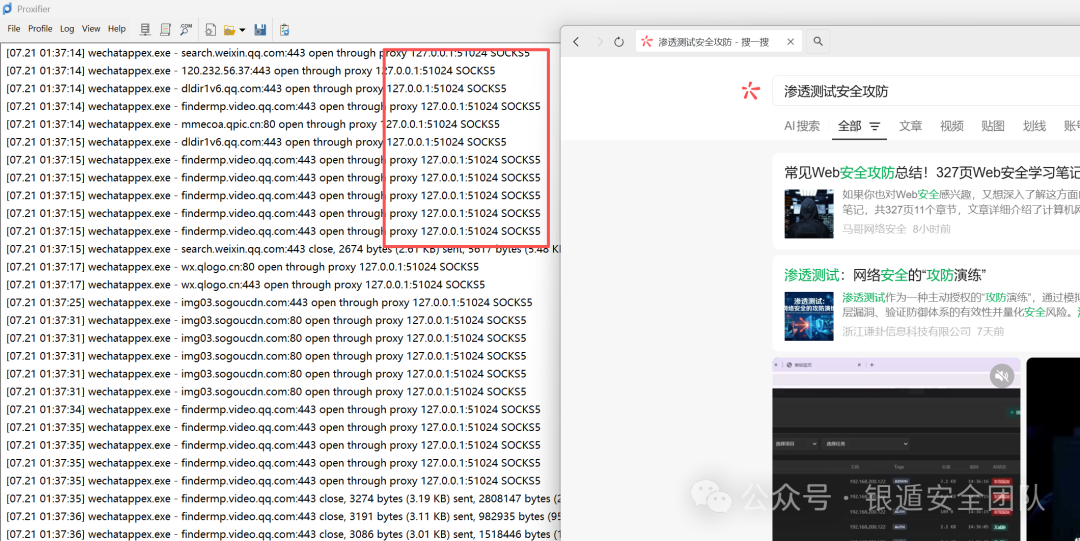Select the log row with 3086 bytes sent
The width and height of the screenshot is (1080, 541).
pyautogui.click(x=281, y=534)
